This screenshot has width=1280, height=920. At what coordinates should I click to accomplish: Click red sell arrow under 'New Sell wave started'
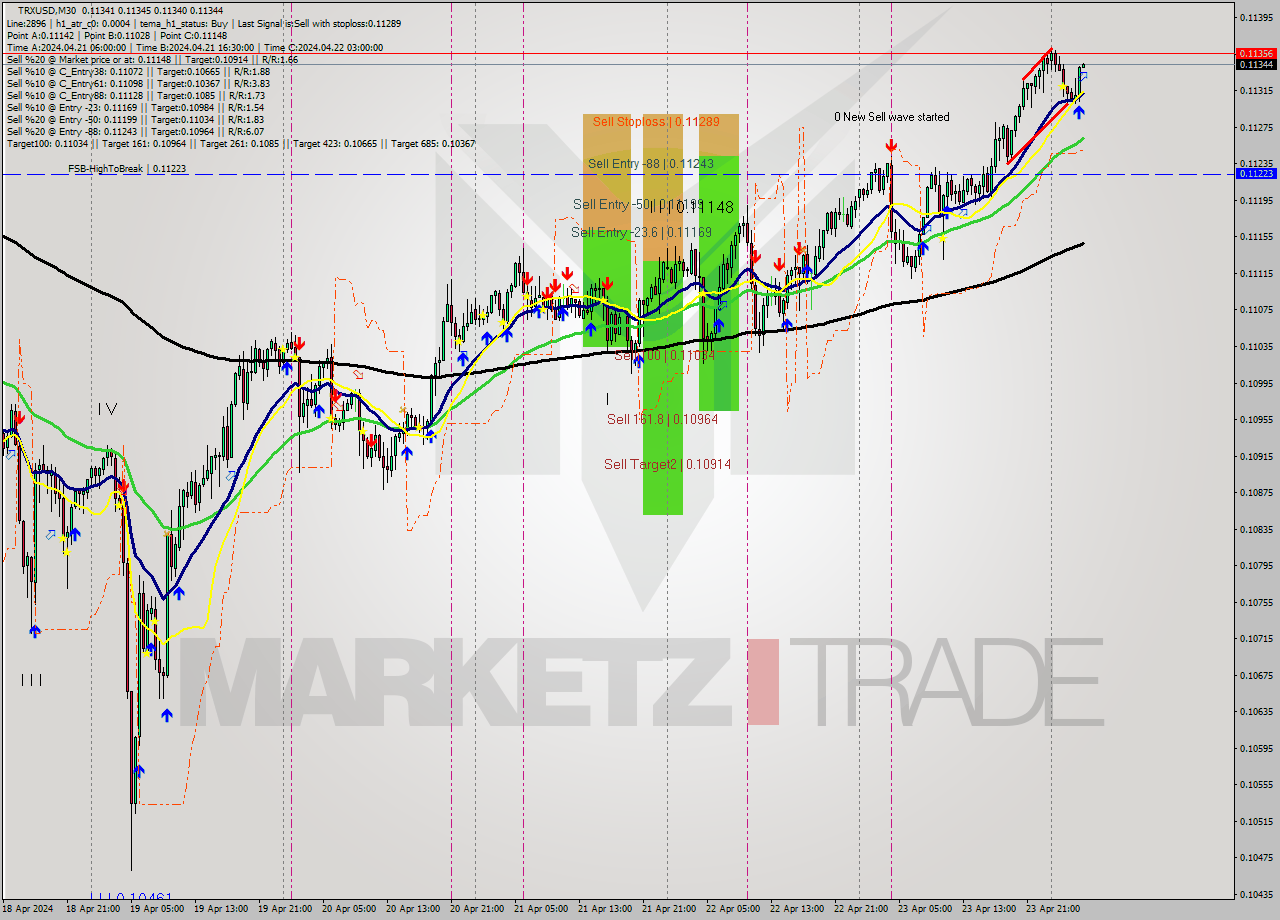point(890,146)
